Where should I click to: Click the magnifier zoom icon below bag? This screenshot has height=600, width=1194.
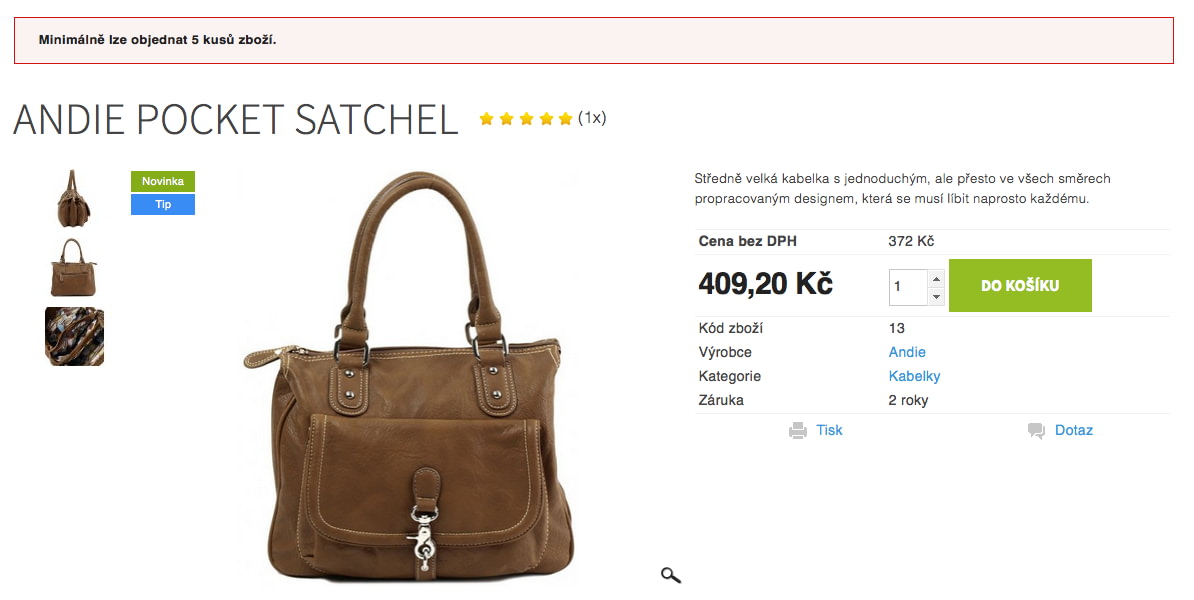click(670, 575)
